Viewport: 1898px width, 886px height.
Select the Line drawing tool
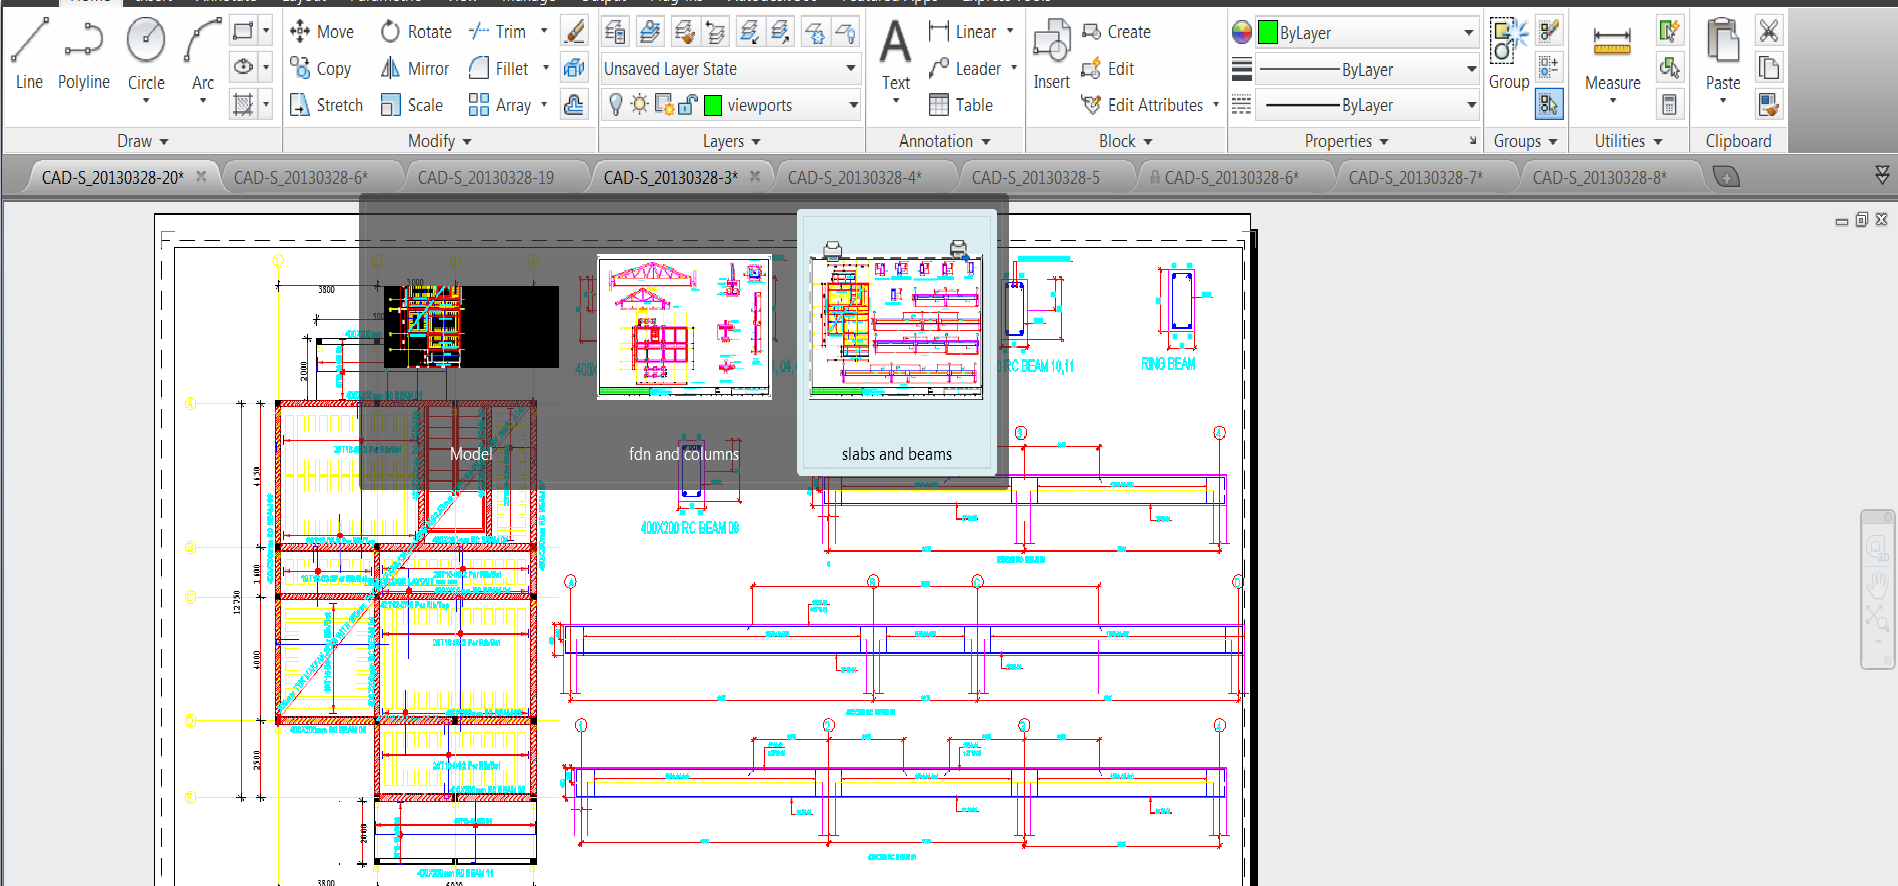point(29,55)
